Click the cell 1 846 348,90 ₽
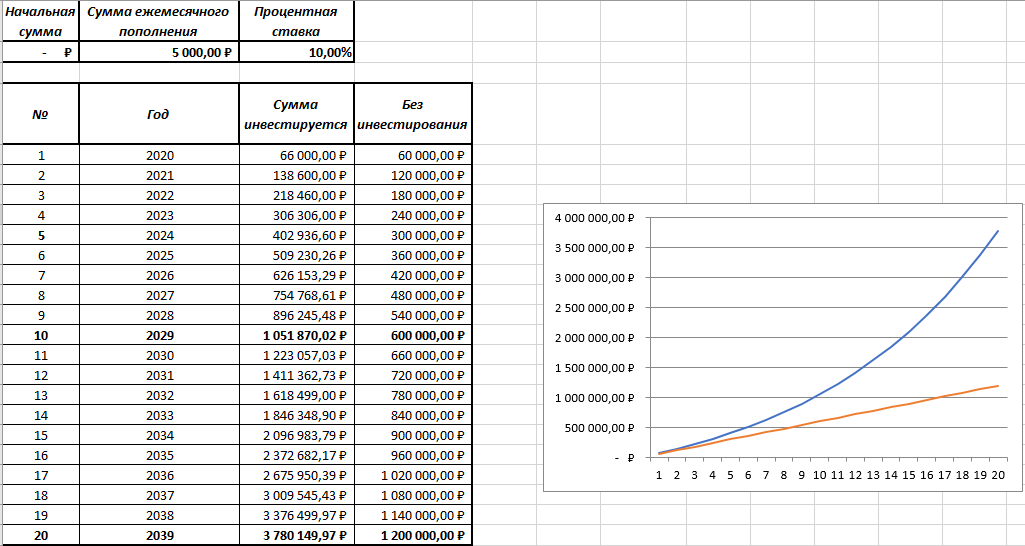1025x546 pixels. (296, 415)
